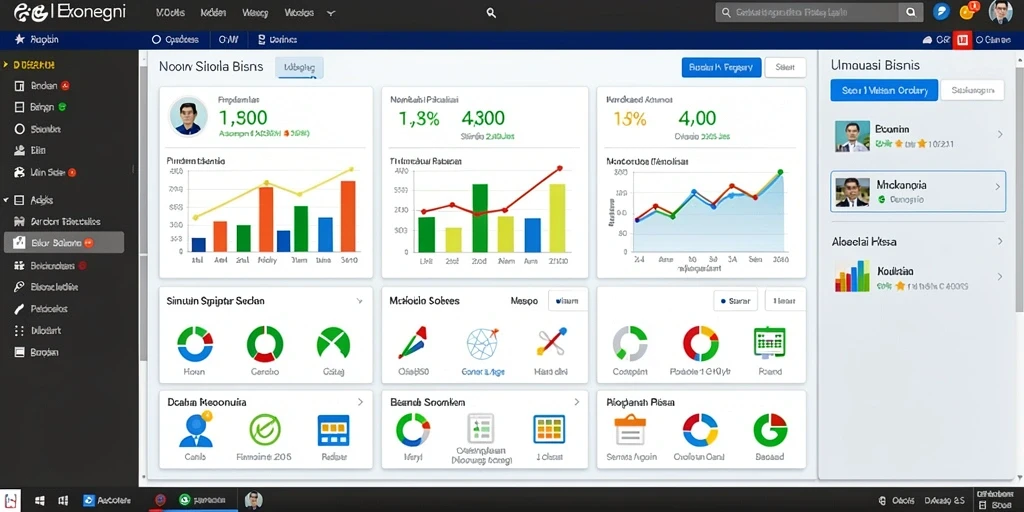Expand the Simuin Spiptar Sedan panel chevron
This screenshot has height=512, width=1024.
point(359,301)
